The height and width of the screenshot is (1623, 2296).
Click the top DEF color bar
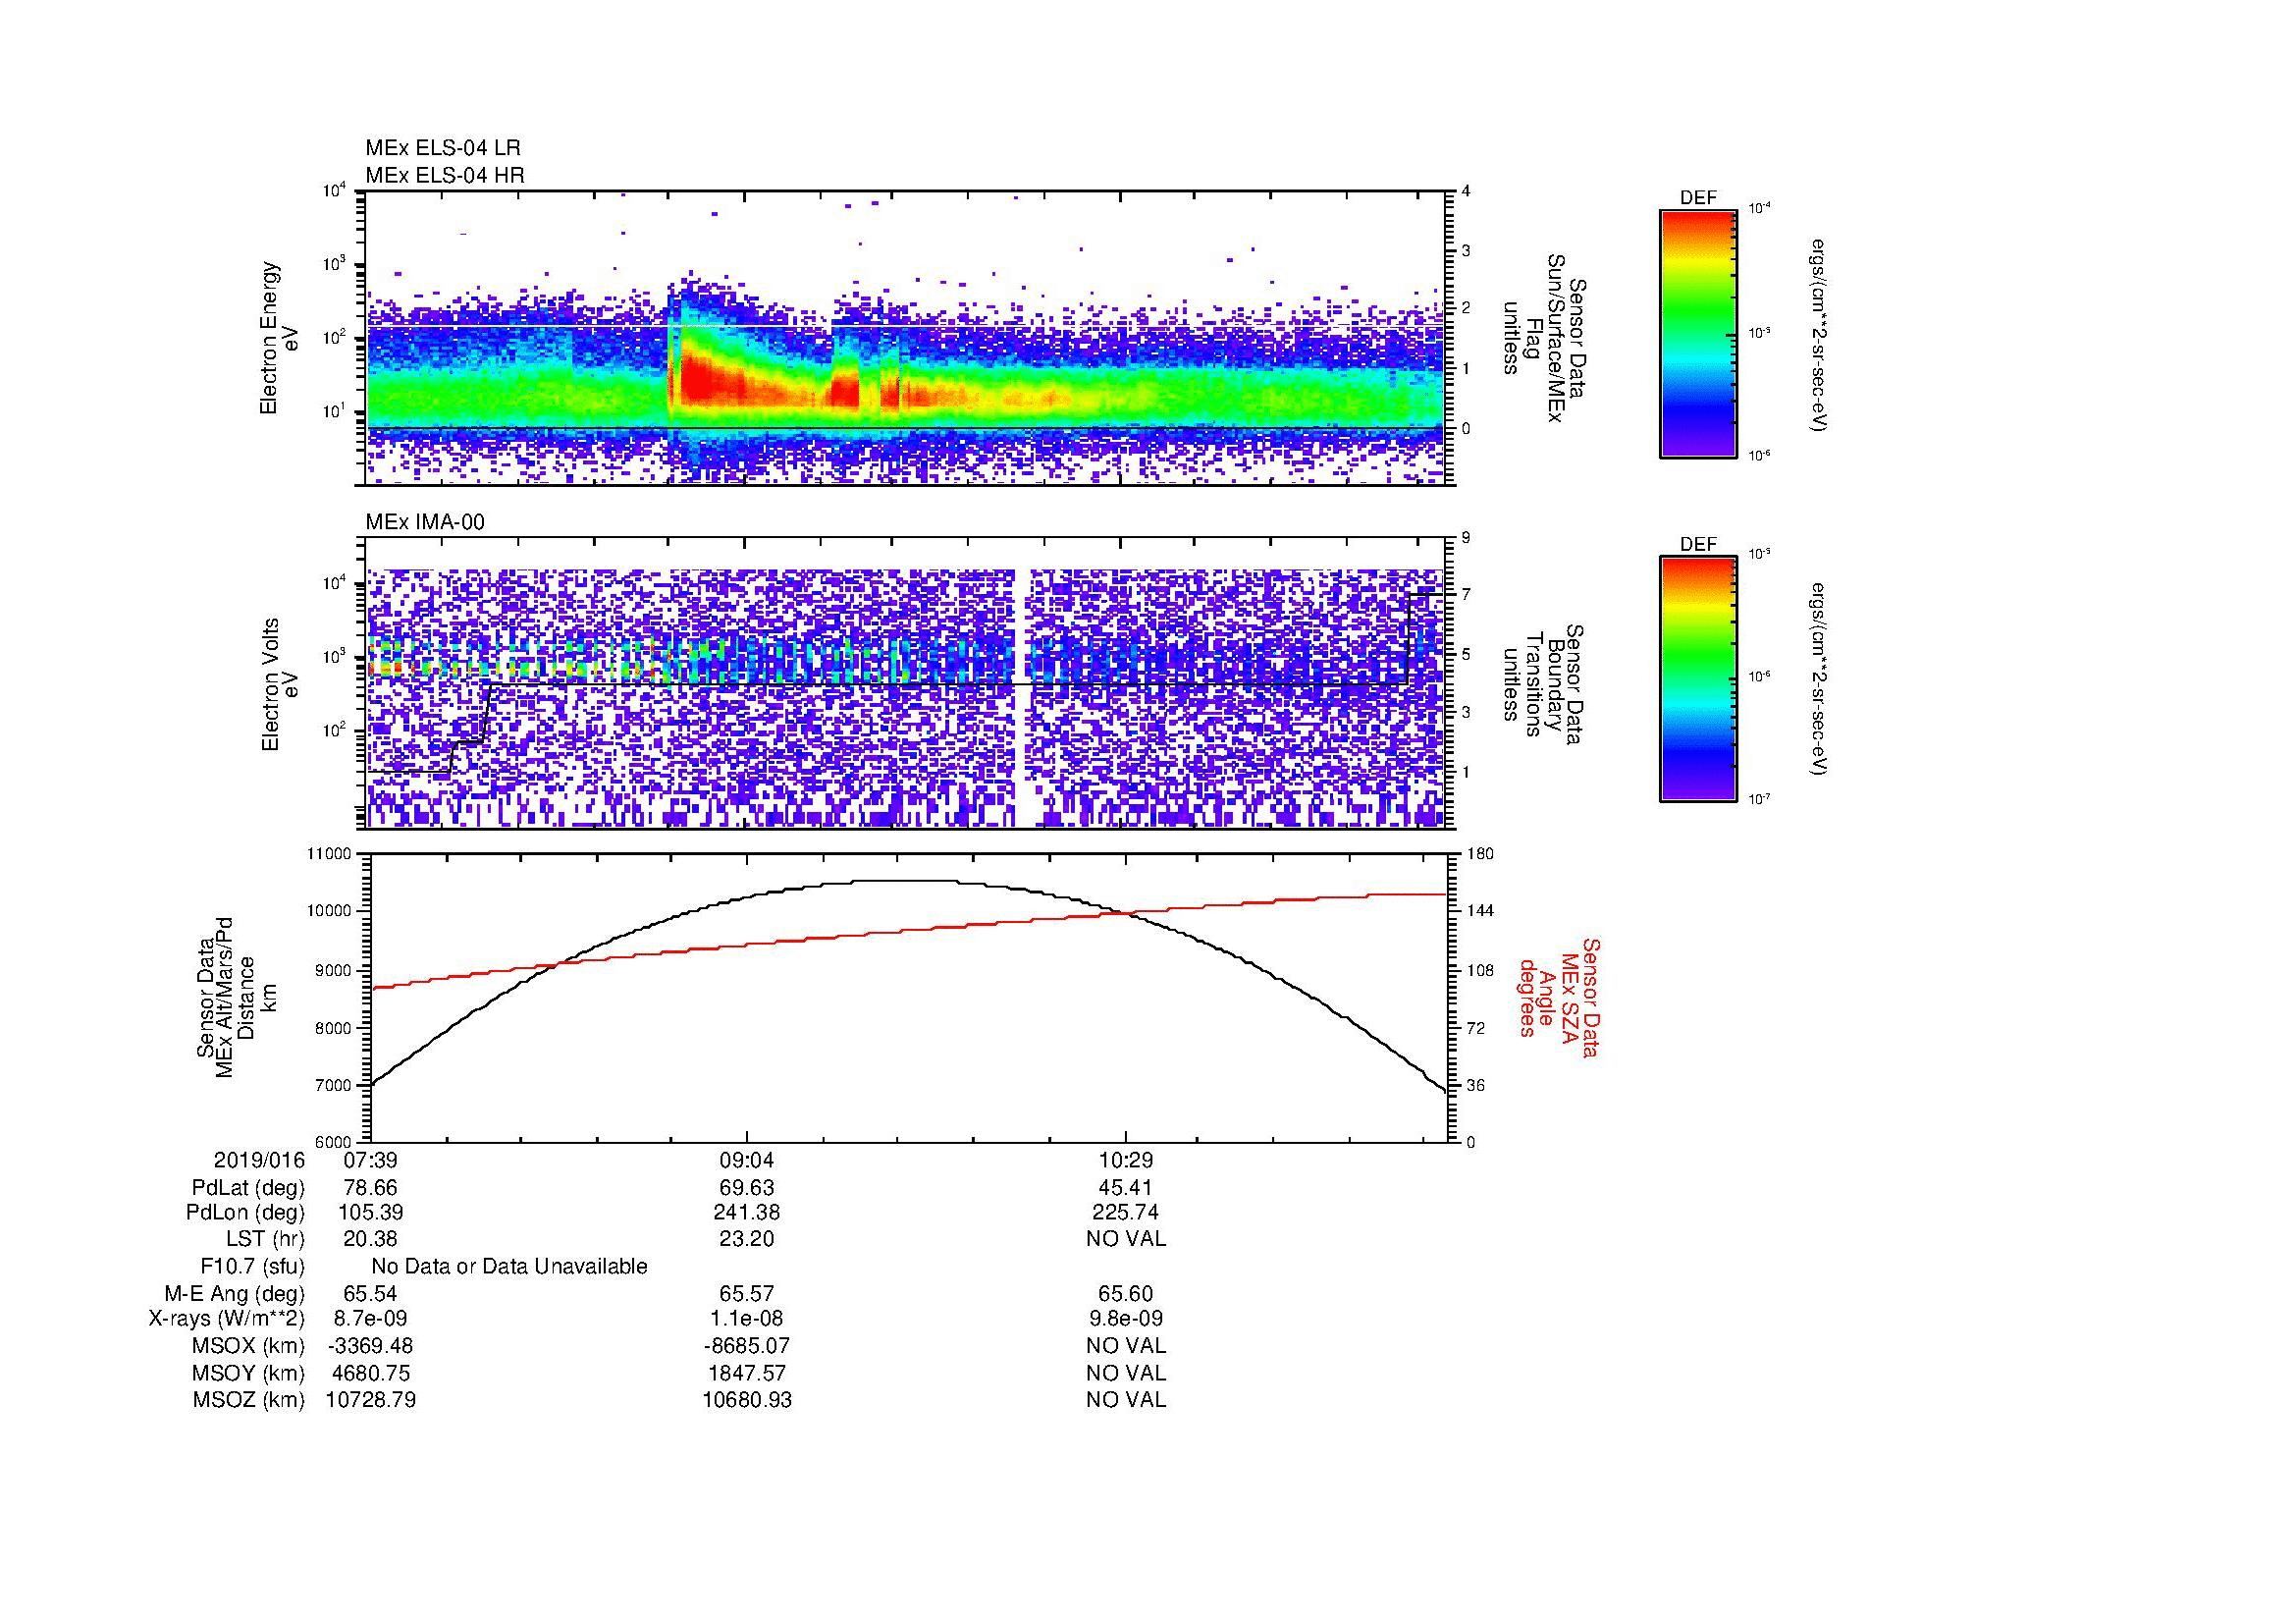1698,334
